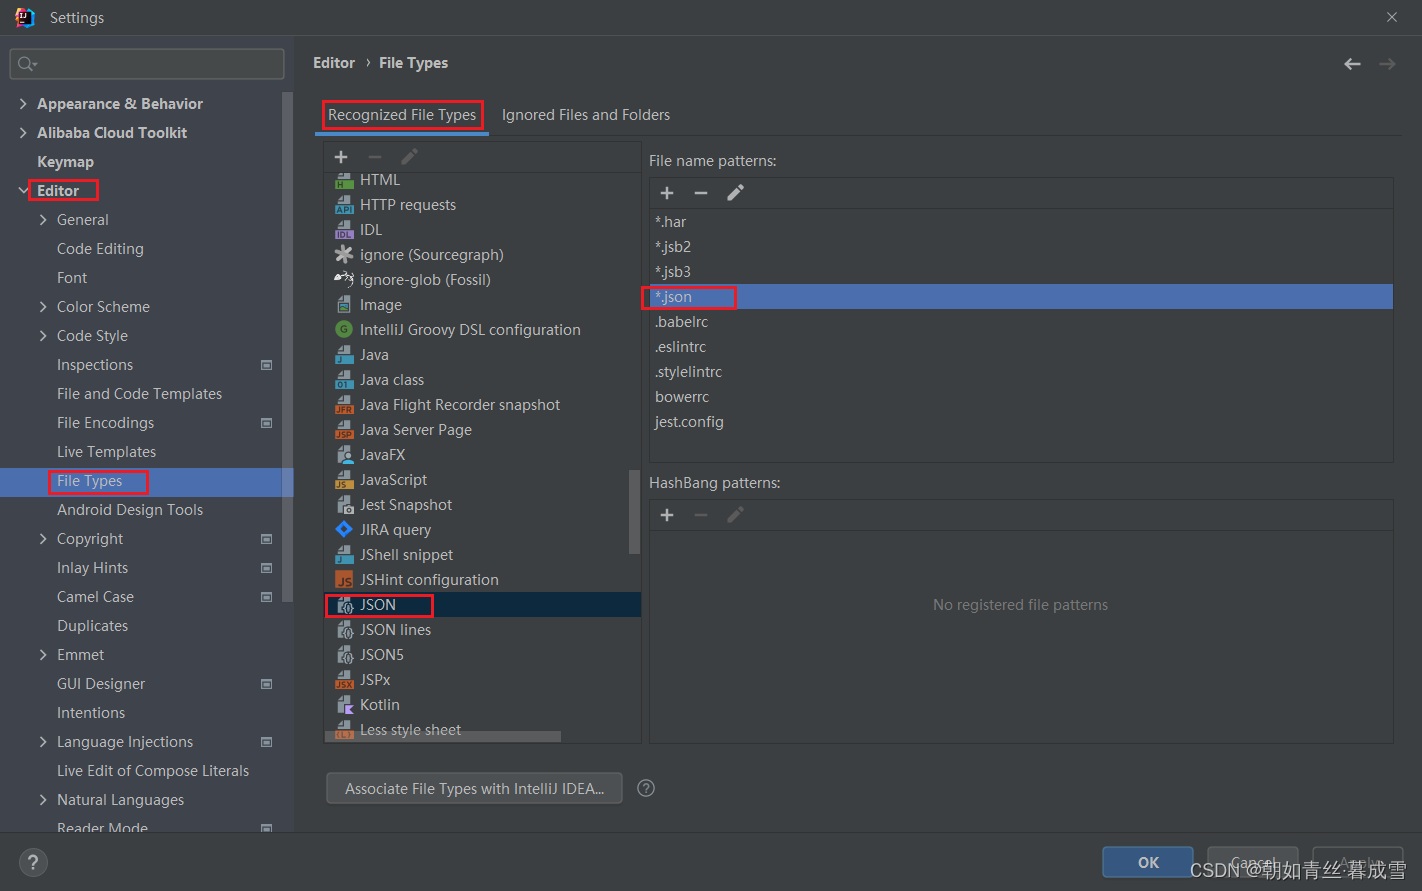
Task: Expand the General settings node
Action: (43, 220)
